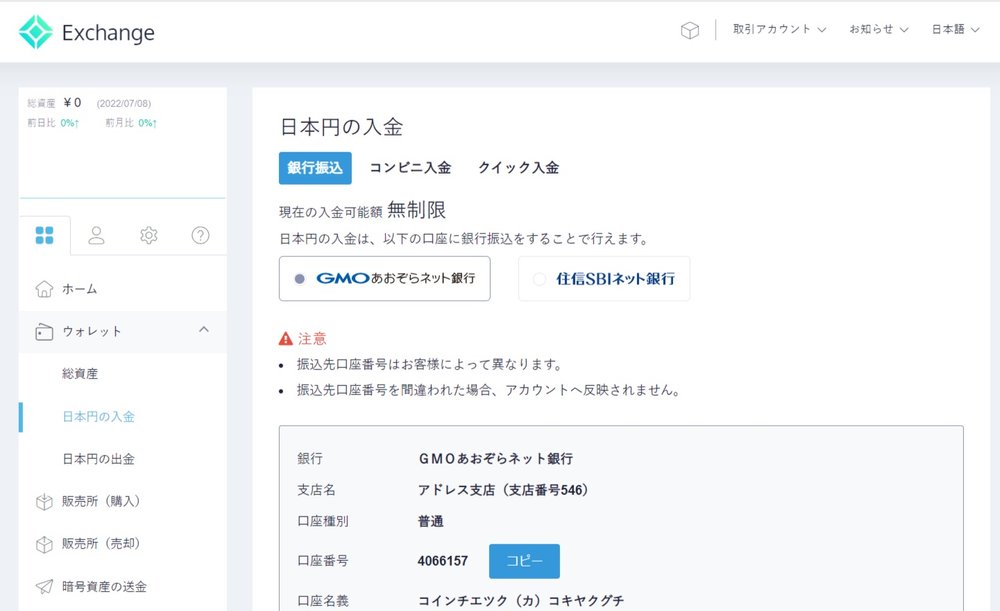Image resolution: width=1000 pixels, height=611 pixels.
Task: Click 日本円の入金 page heading
Action: coord(342,127)
